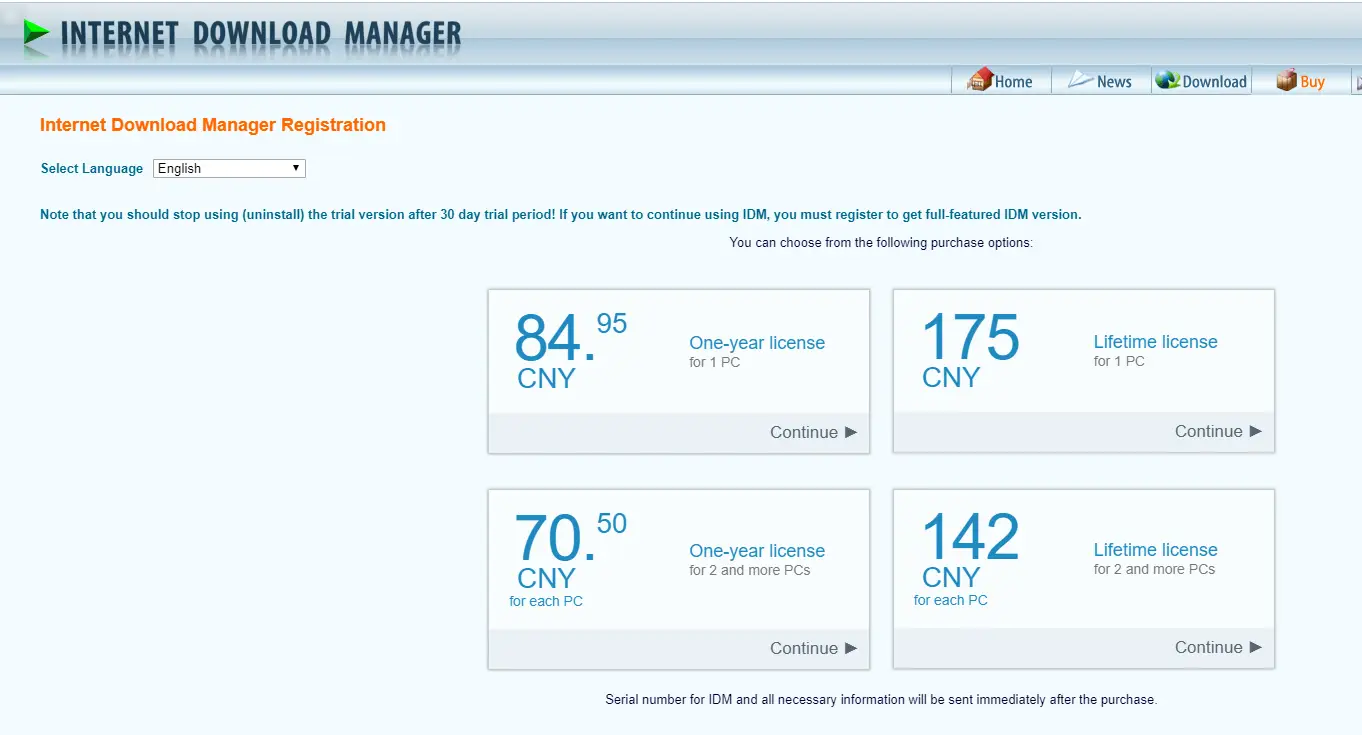Click "Lifetime license" title for 1 PC
Viewport: 1362px width, 735px height.
(1155, 342)
